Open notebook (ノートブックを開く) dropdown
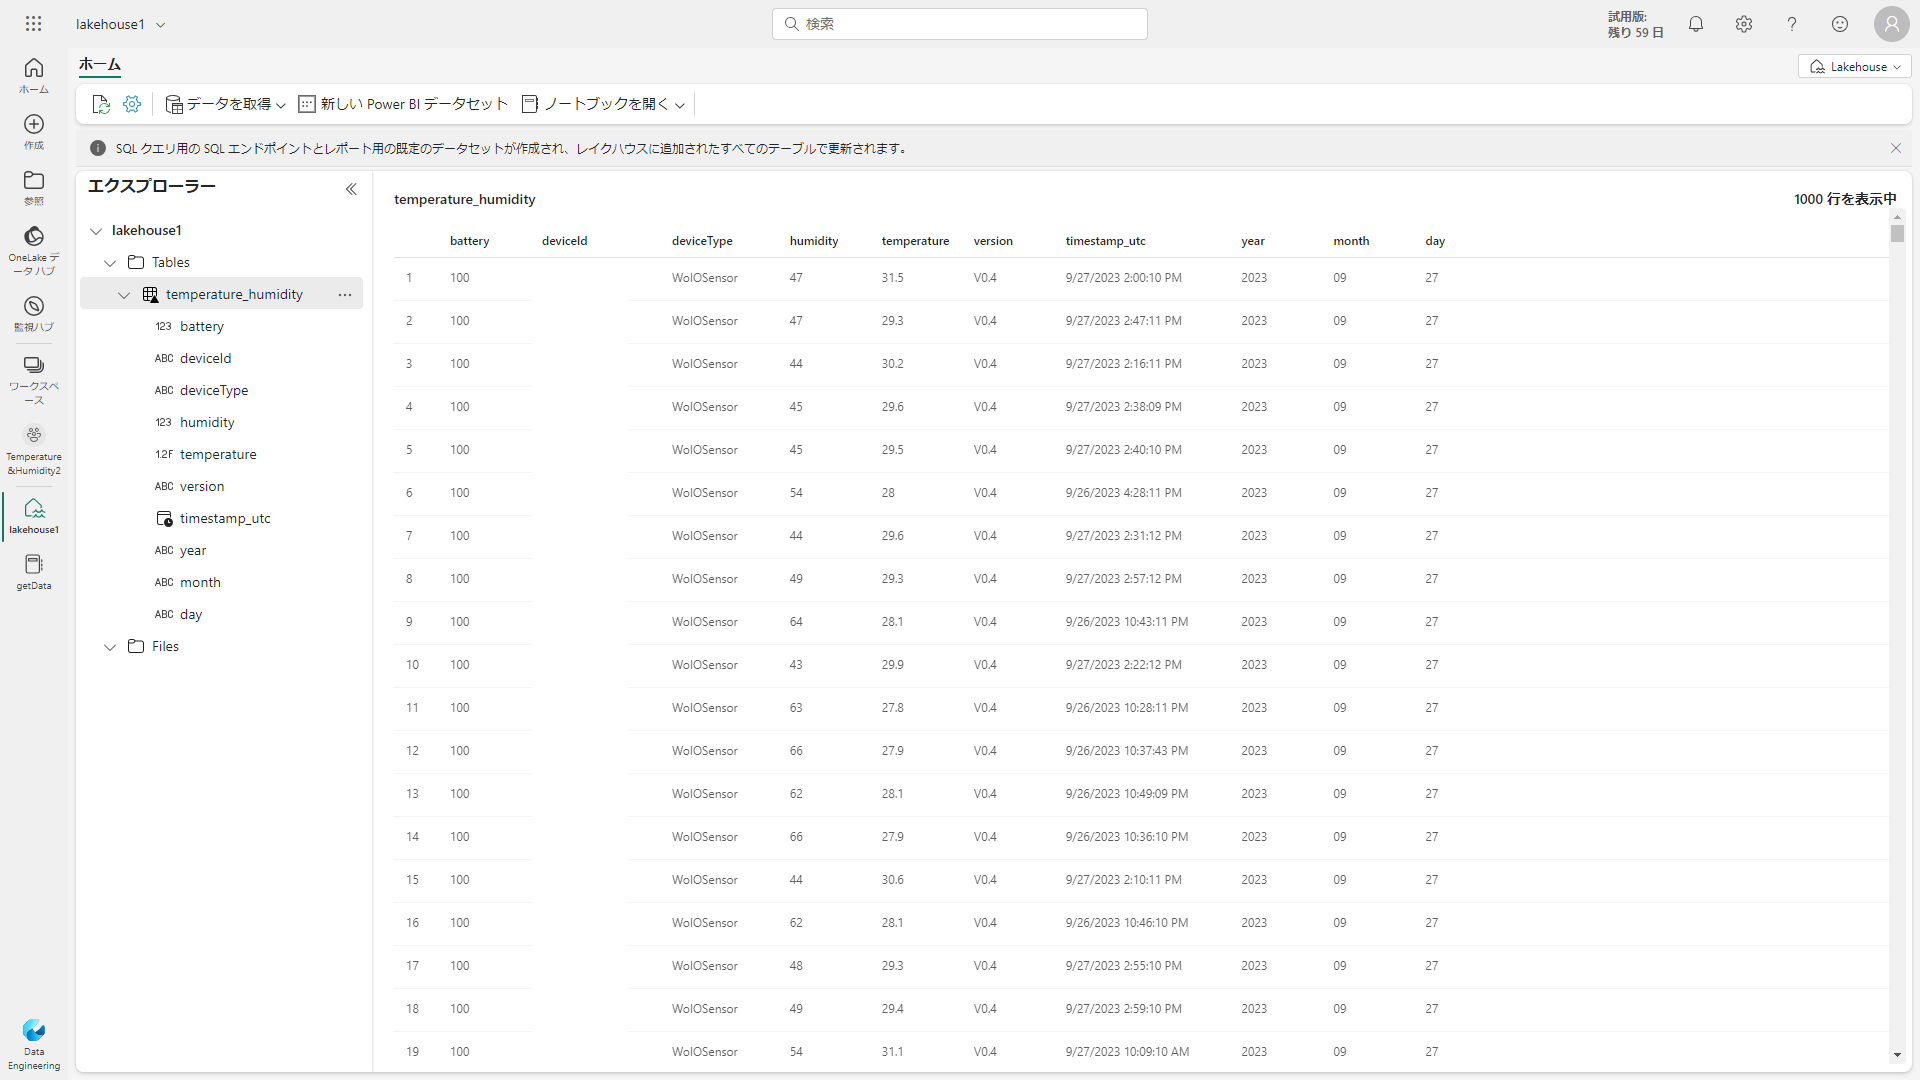Screen dimensions: 1920x1080 (604, 104)
